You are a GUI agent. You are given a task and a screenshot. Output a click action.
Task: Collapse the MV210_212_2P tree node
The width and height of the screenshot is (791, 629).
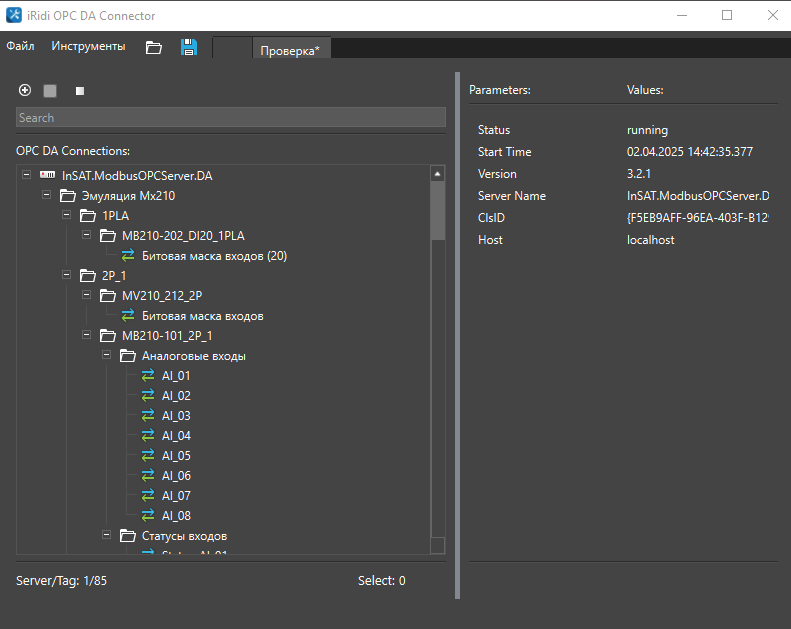[x=87, y=295]
